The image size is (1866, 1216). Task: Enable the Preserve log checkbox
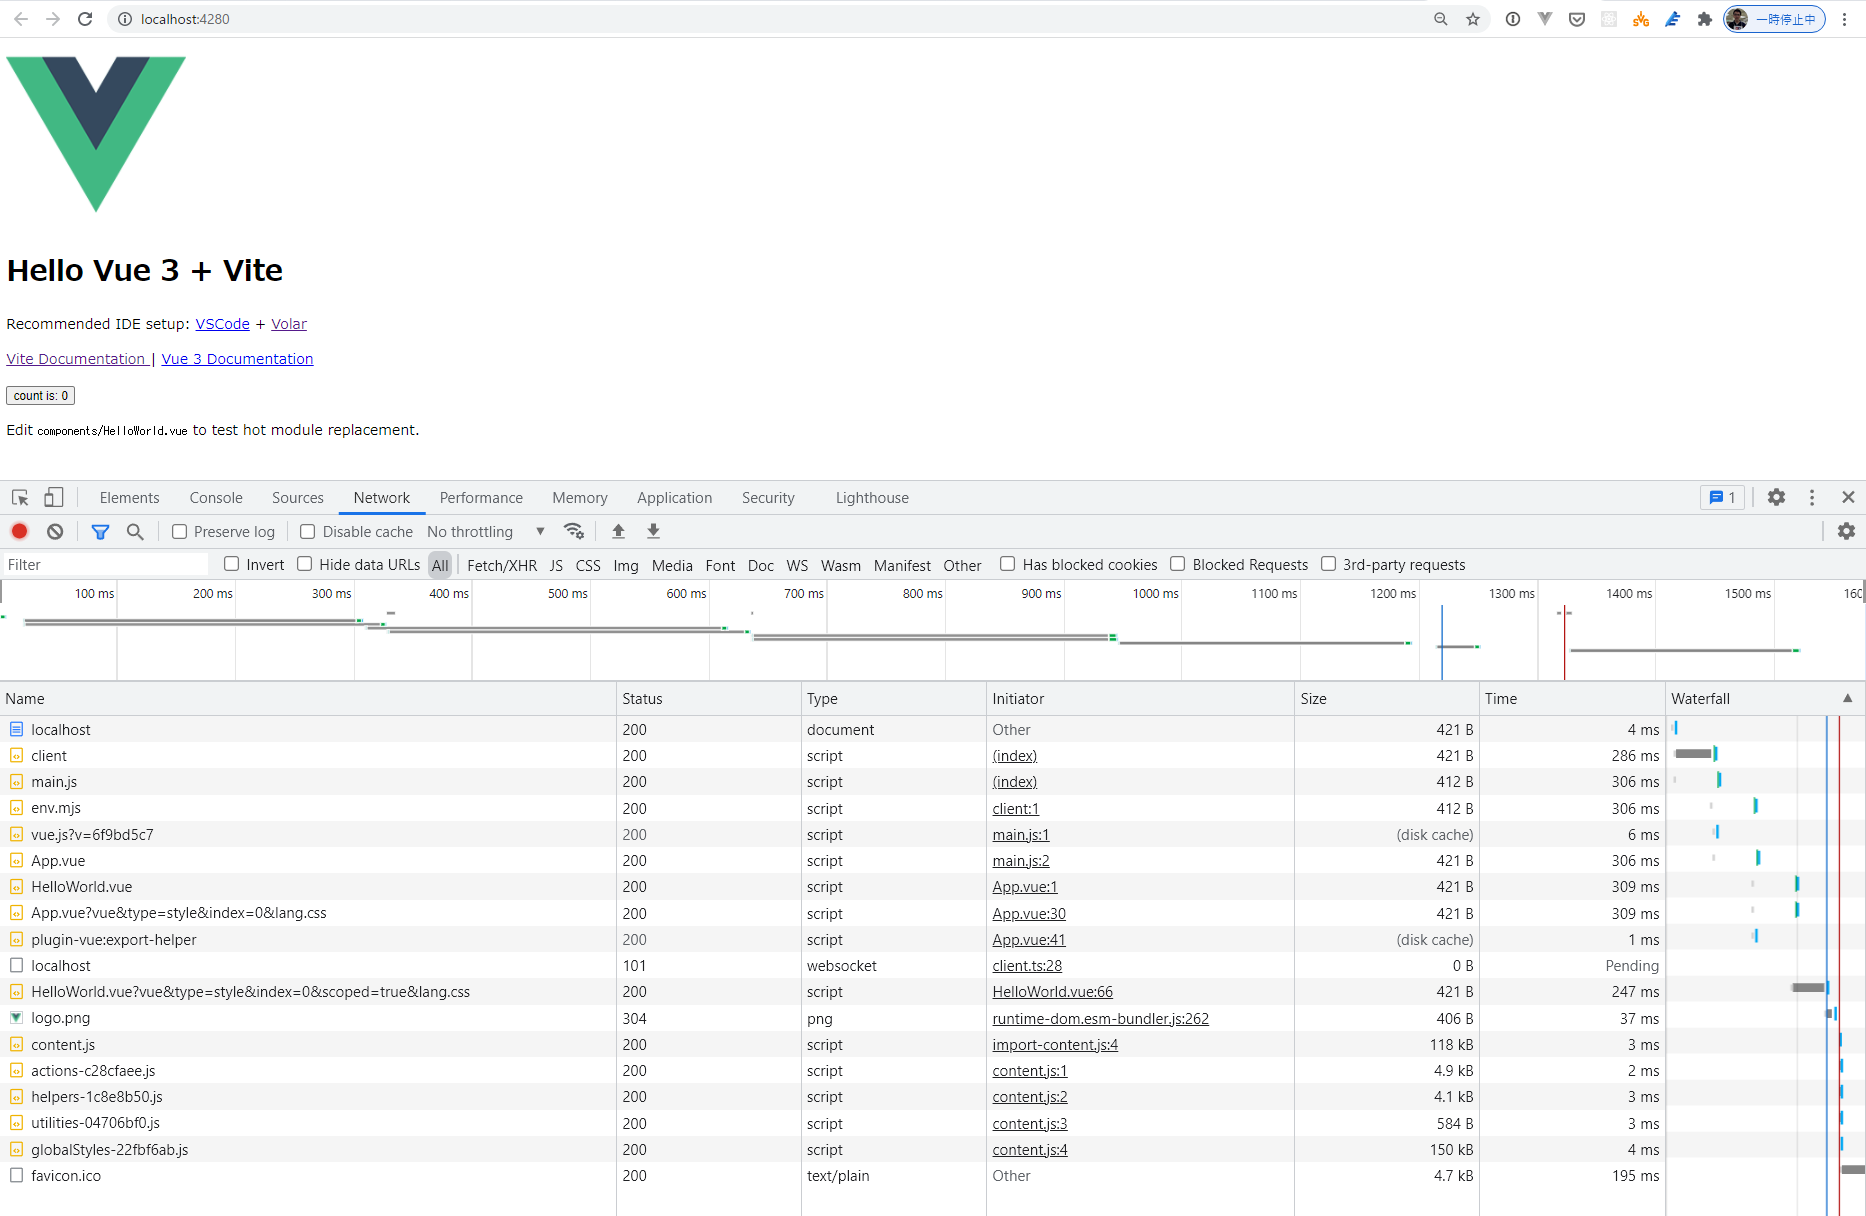tap(178, 531)
